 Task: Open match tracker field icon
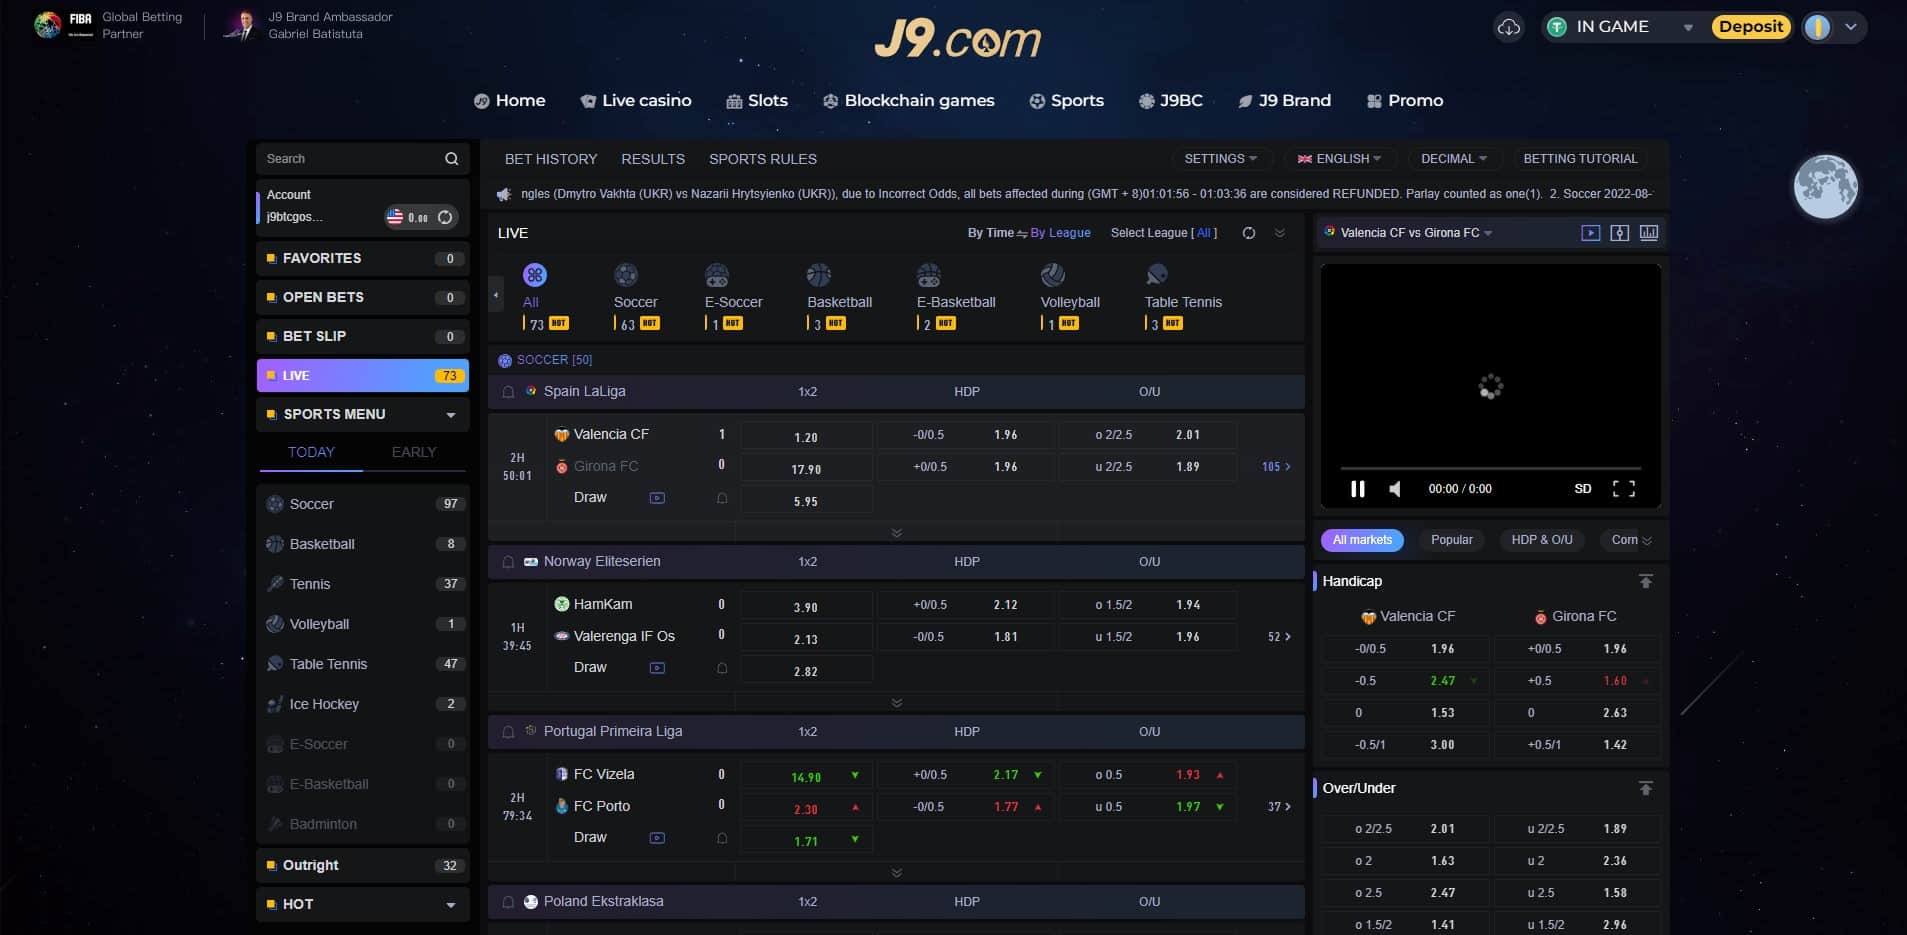(1620, 233)
